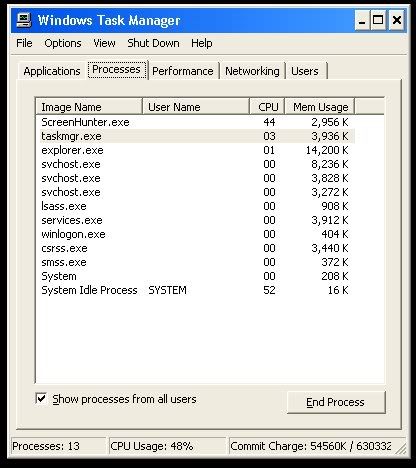Sort by the Mem Usage column header
416x468 pixels.
tap(320, 107)
